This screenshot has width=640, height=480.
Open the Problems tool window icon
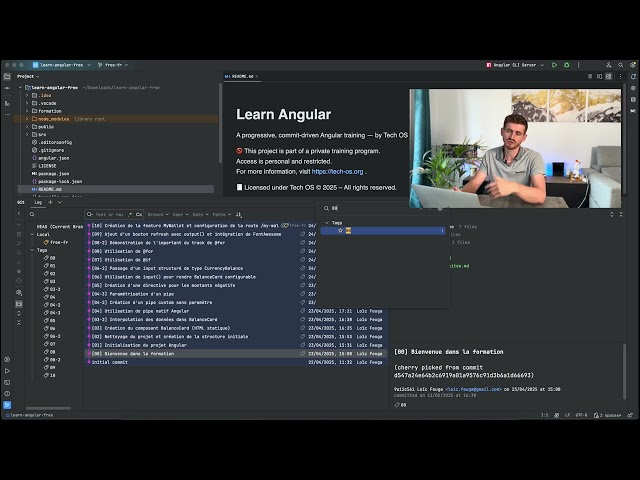point(7,394)
